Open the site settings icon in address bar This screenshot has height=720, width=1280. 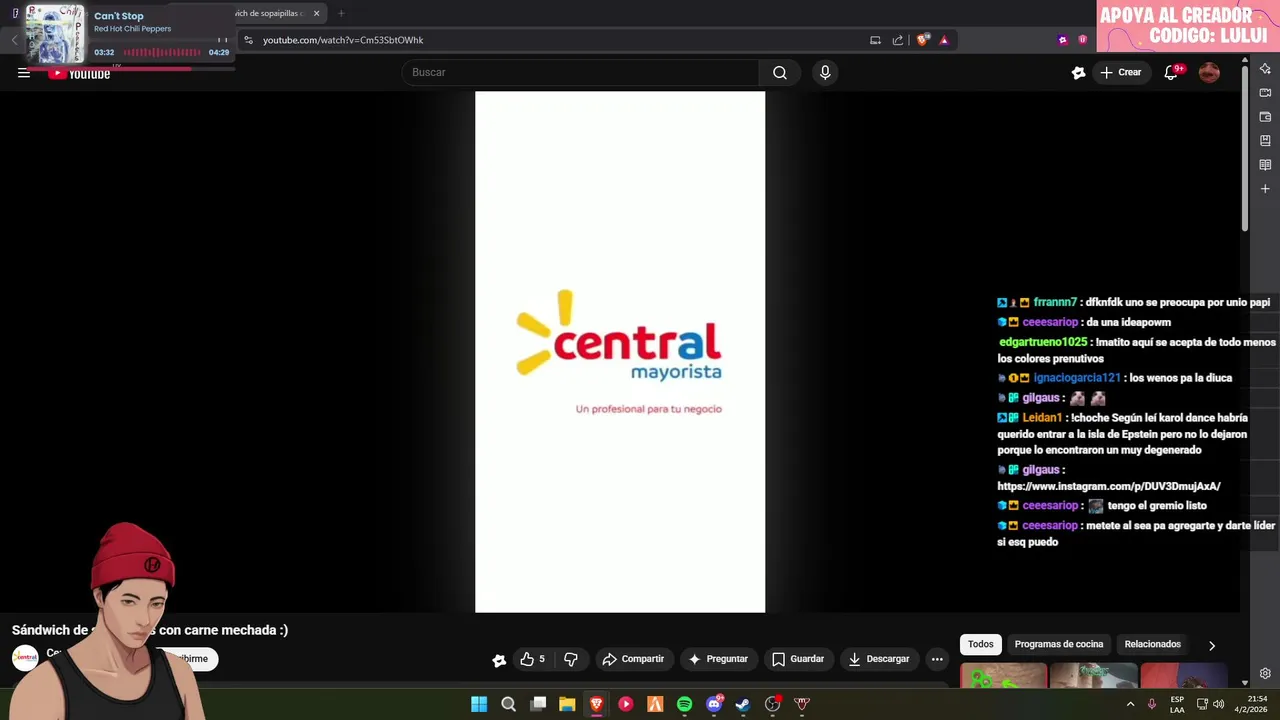tap(248, 40)
